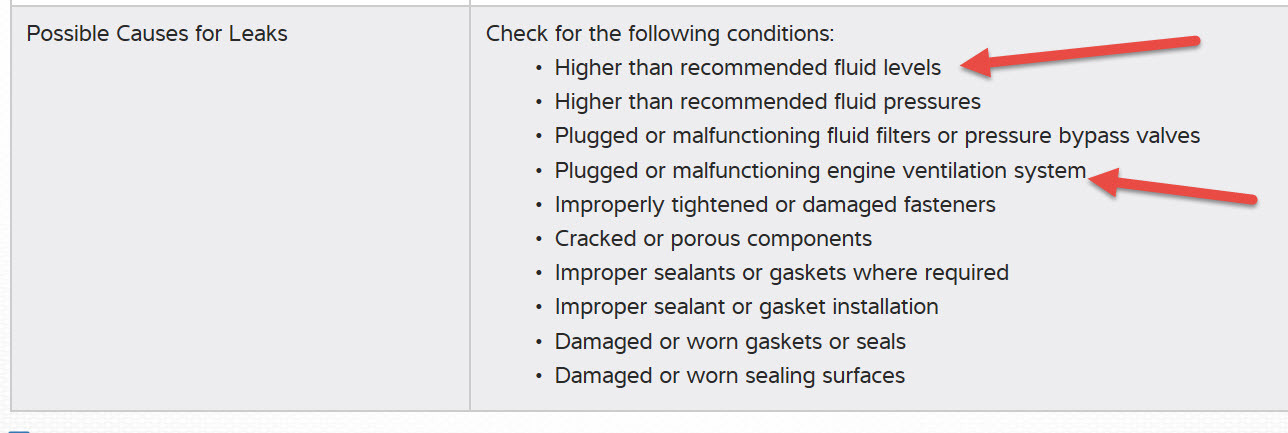The width and height of the screenshot is (1288, 433).
Task: Click the 'Possible Causes for Leaks' heading
Action: coord(157,34)
